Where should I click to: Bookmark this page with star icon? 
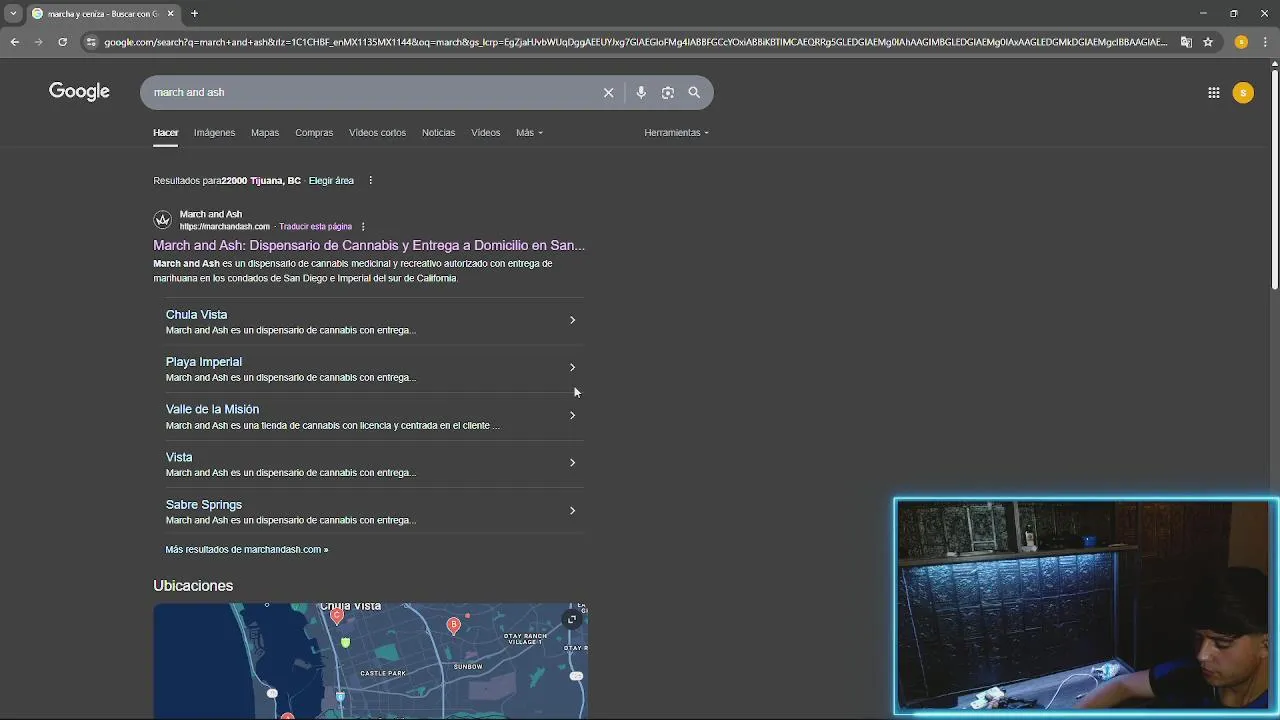click(x=1208, y=42)
